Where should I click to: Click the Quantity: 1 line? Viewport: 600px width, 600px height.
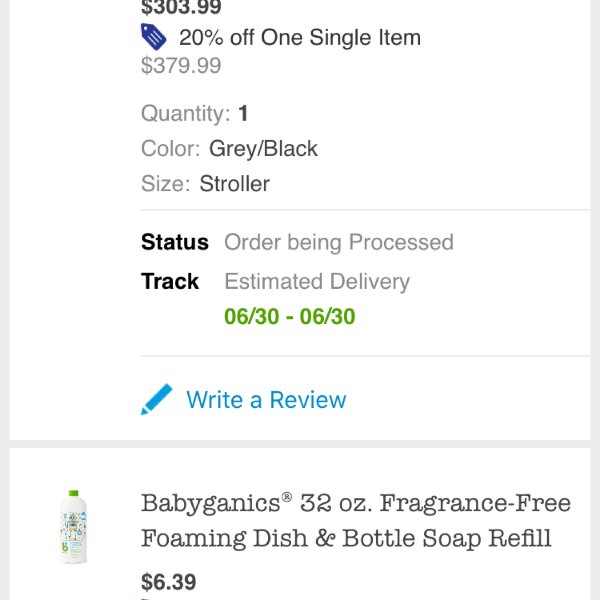tap(195, 113)
